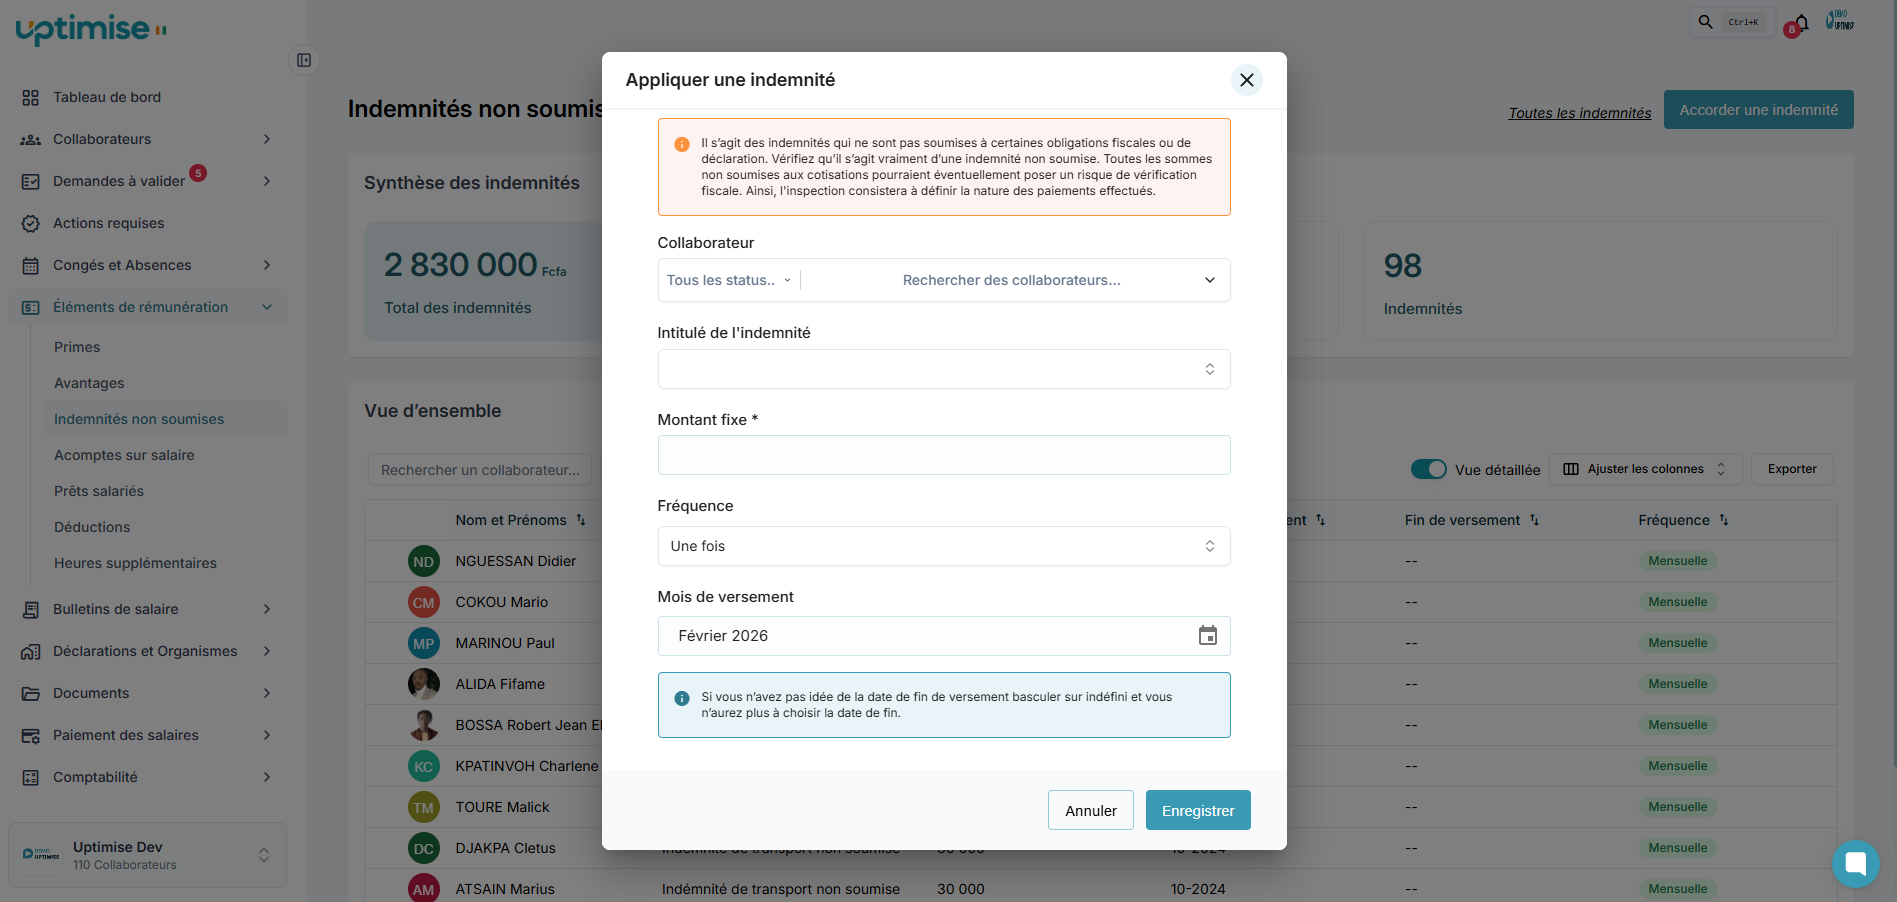
Task: Toggle the Vue détaillée switch
Action: tap(1428, 469)
